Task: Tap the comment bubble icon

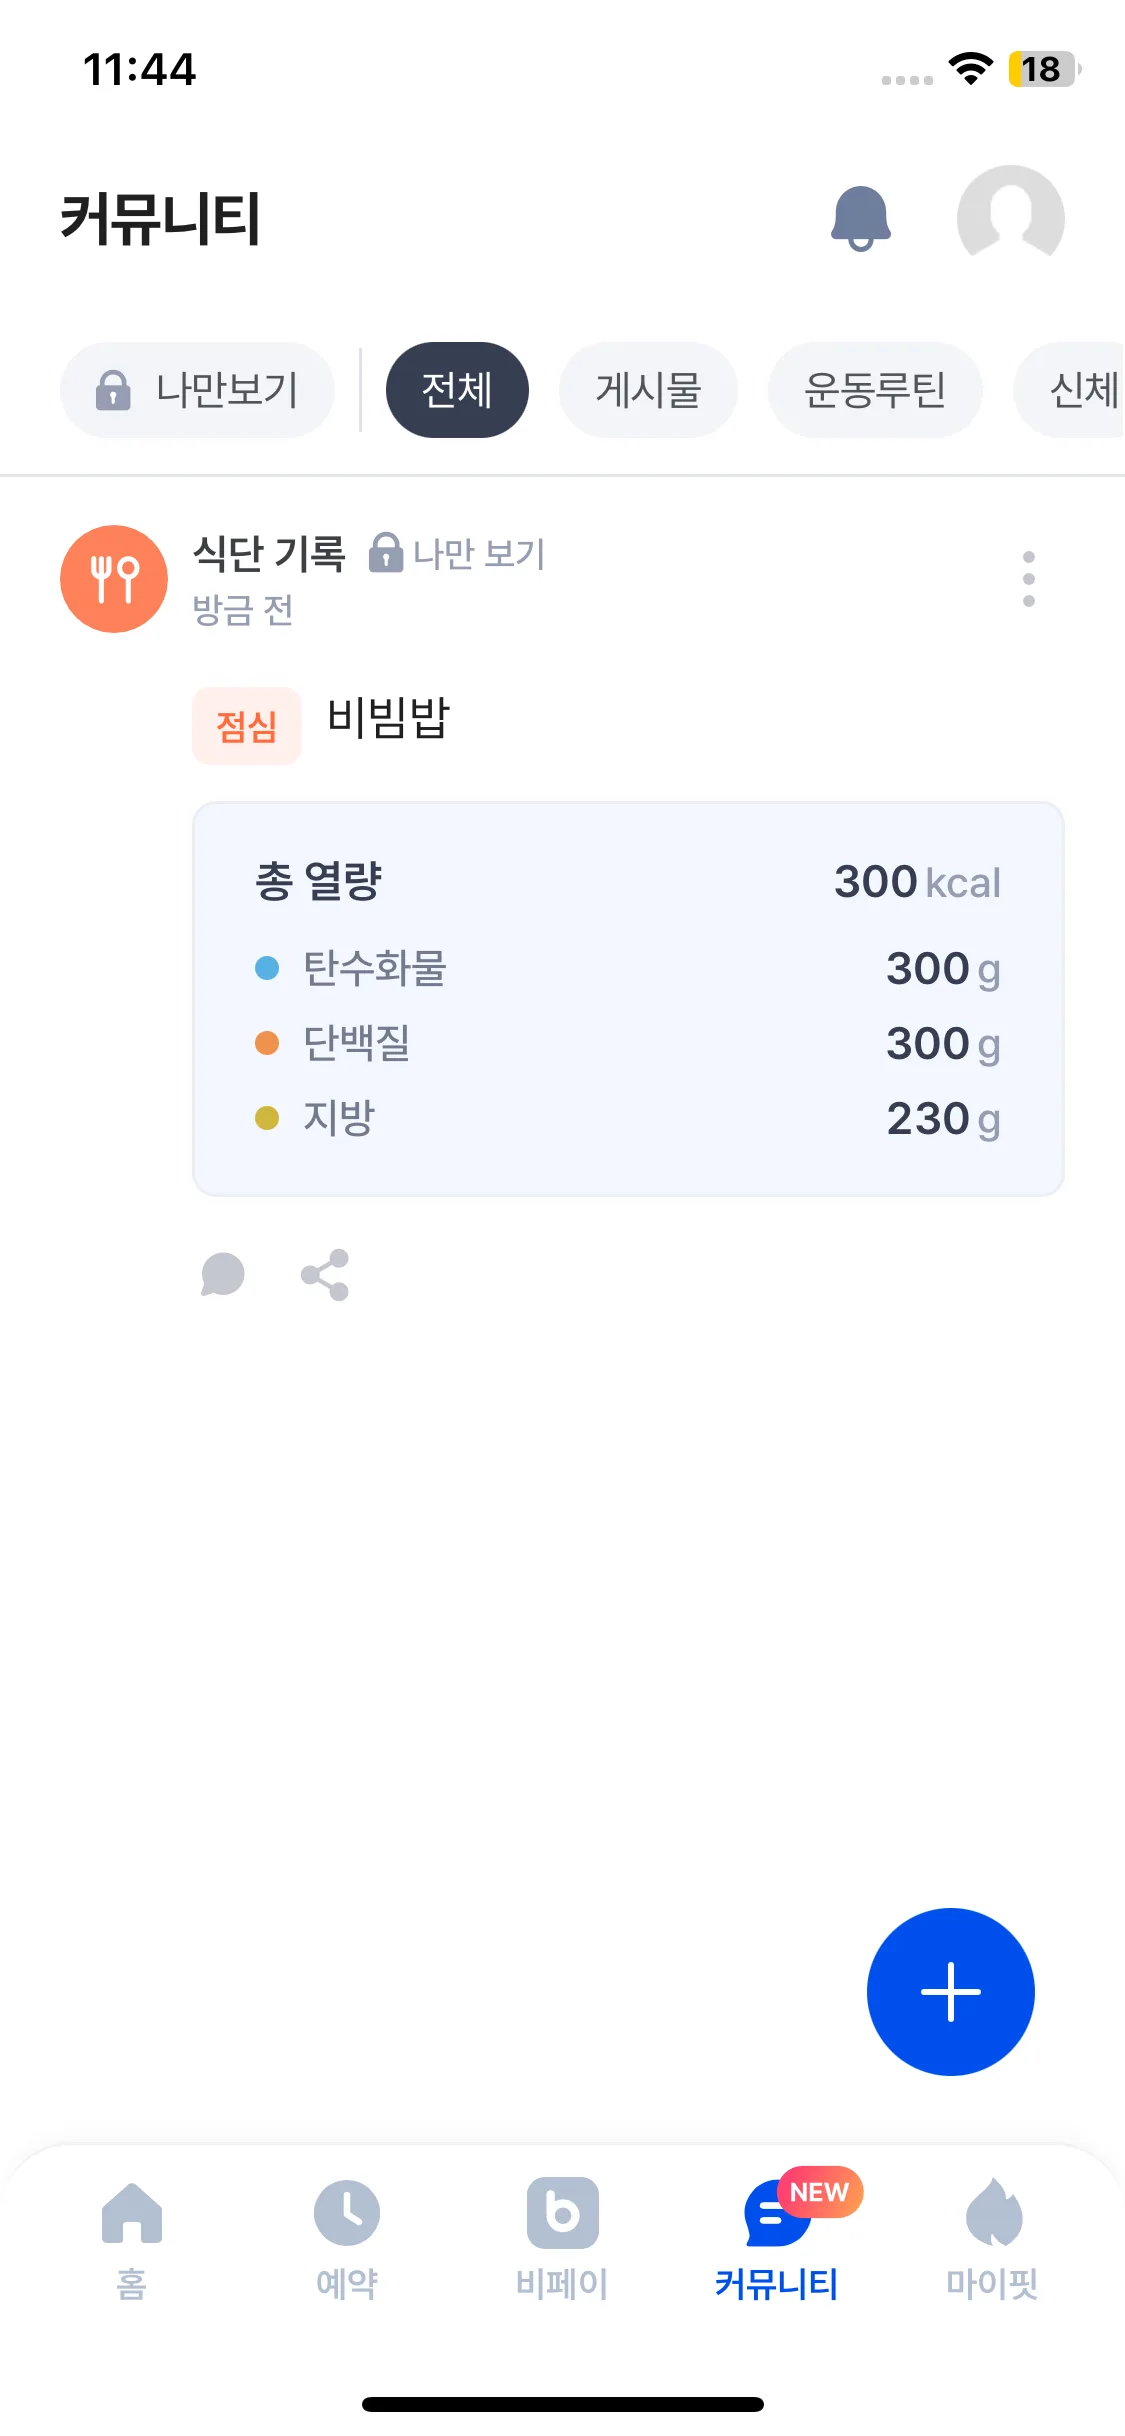Action: [222, 1275]
